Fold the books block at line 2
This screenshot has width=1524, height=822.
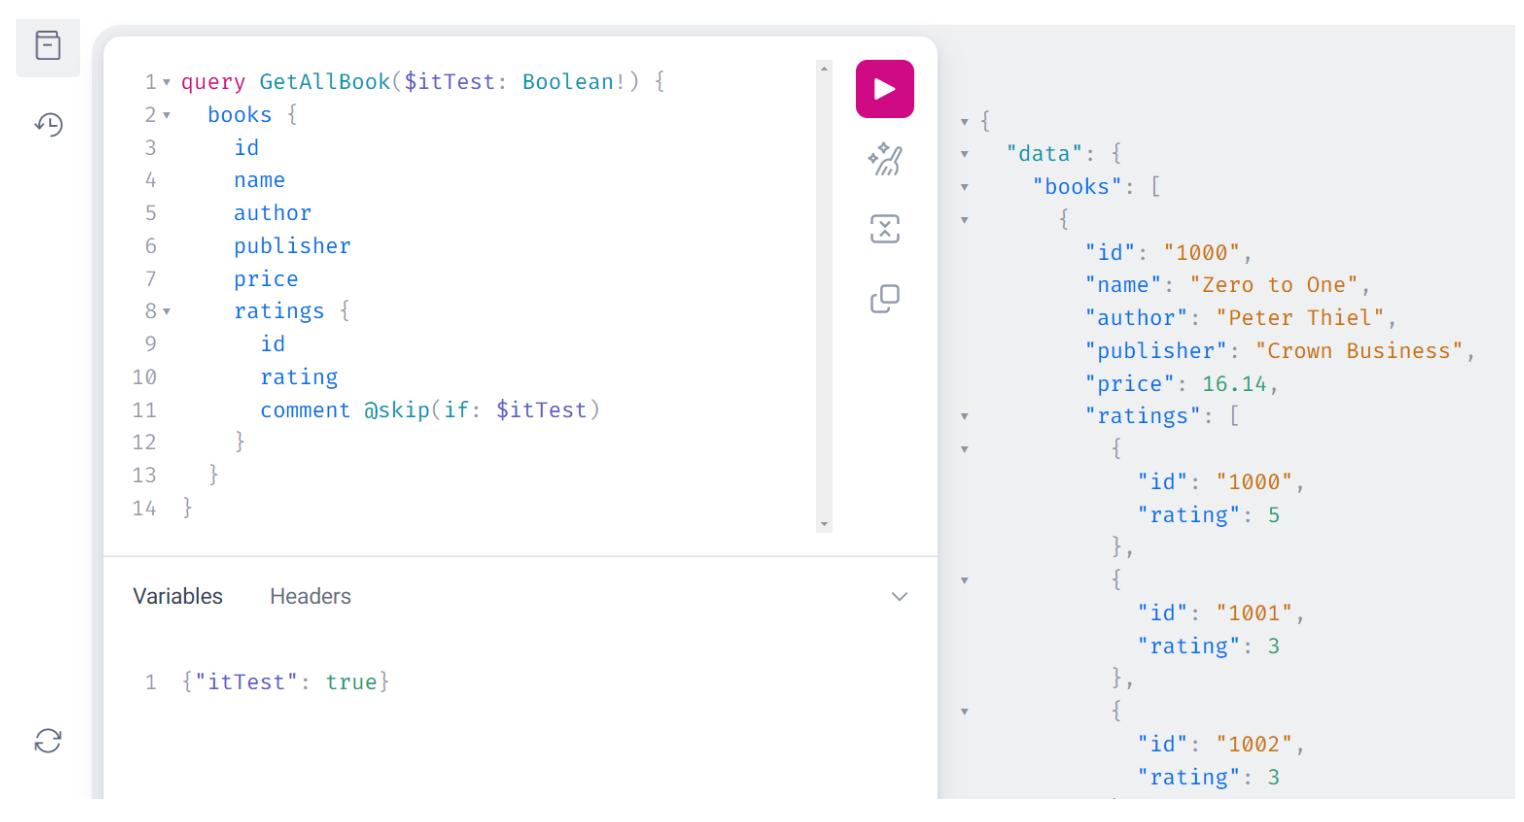[x=167, y=115]
